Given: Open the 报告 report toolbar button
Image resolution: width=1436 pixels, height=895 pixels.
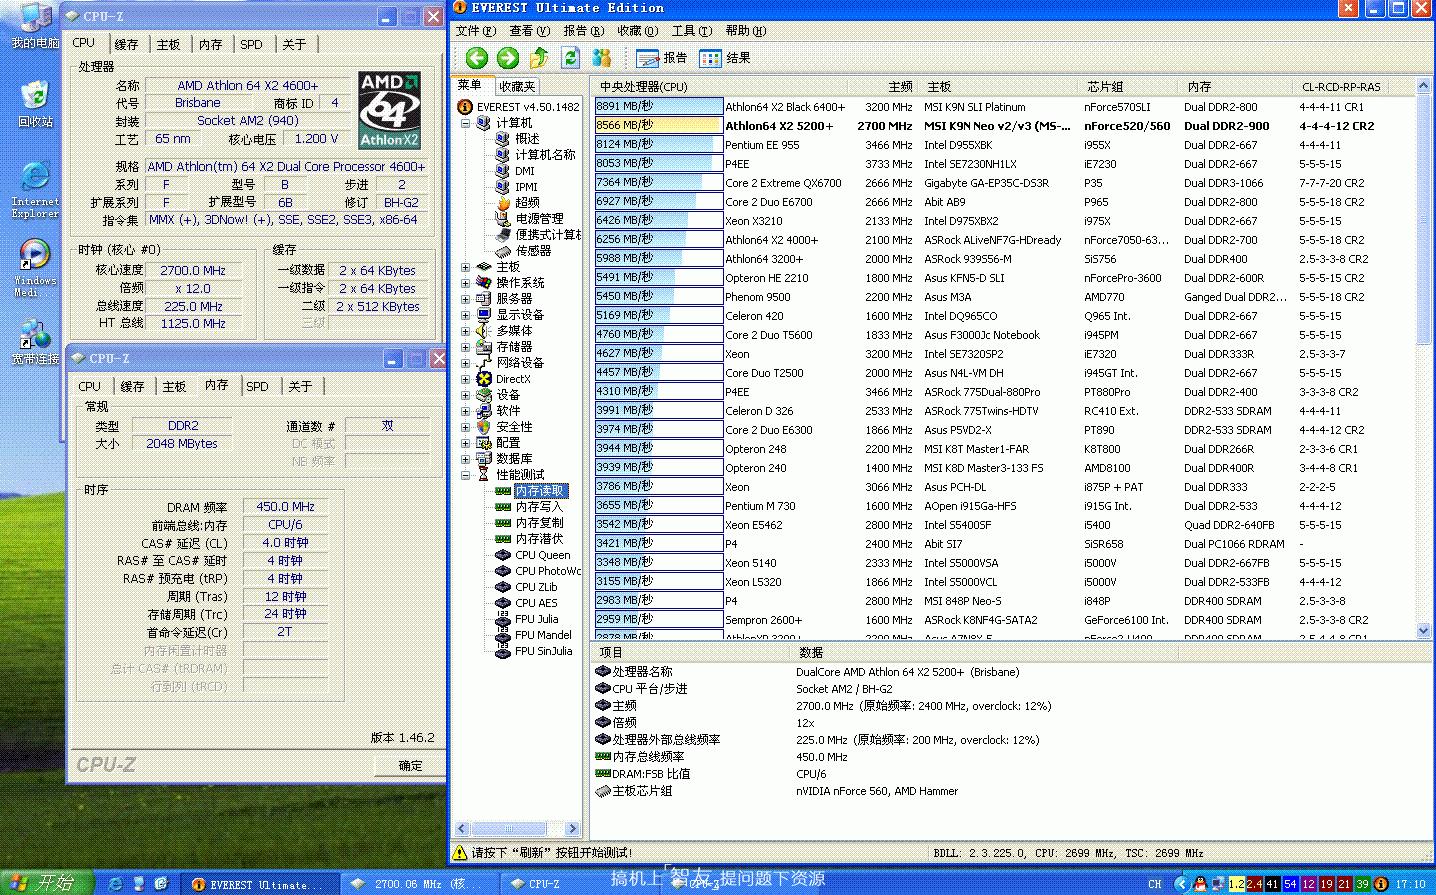Looking at the screenshot, I should 662,58.
